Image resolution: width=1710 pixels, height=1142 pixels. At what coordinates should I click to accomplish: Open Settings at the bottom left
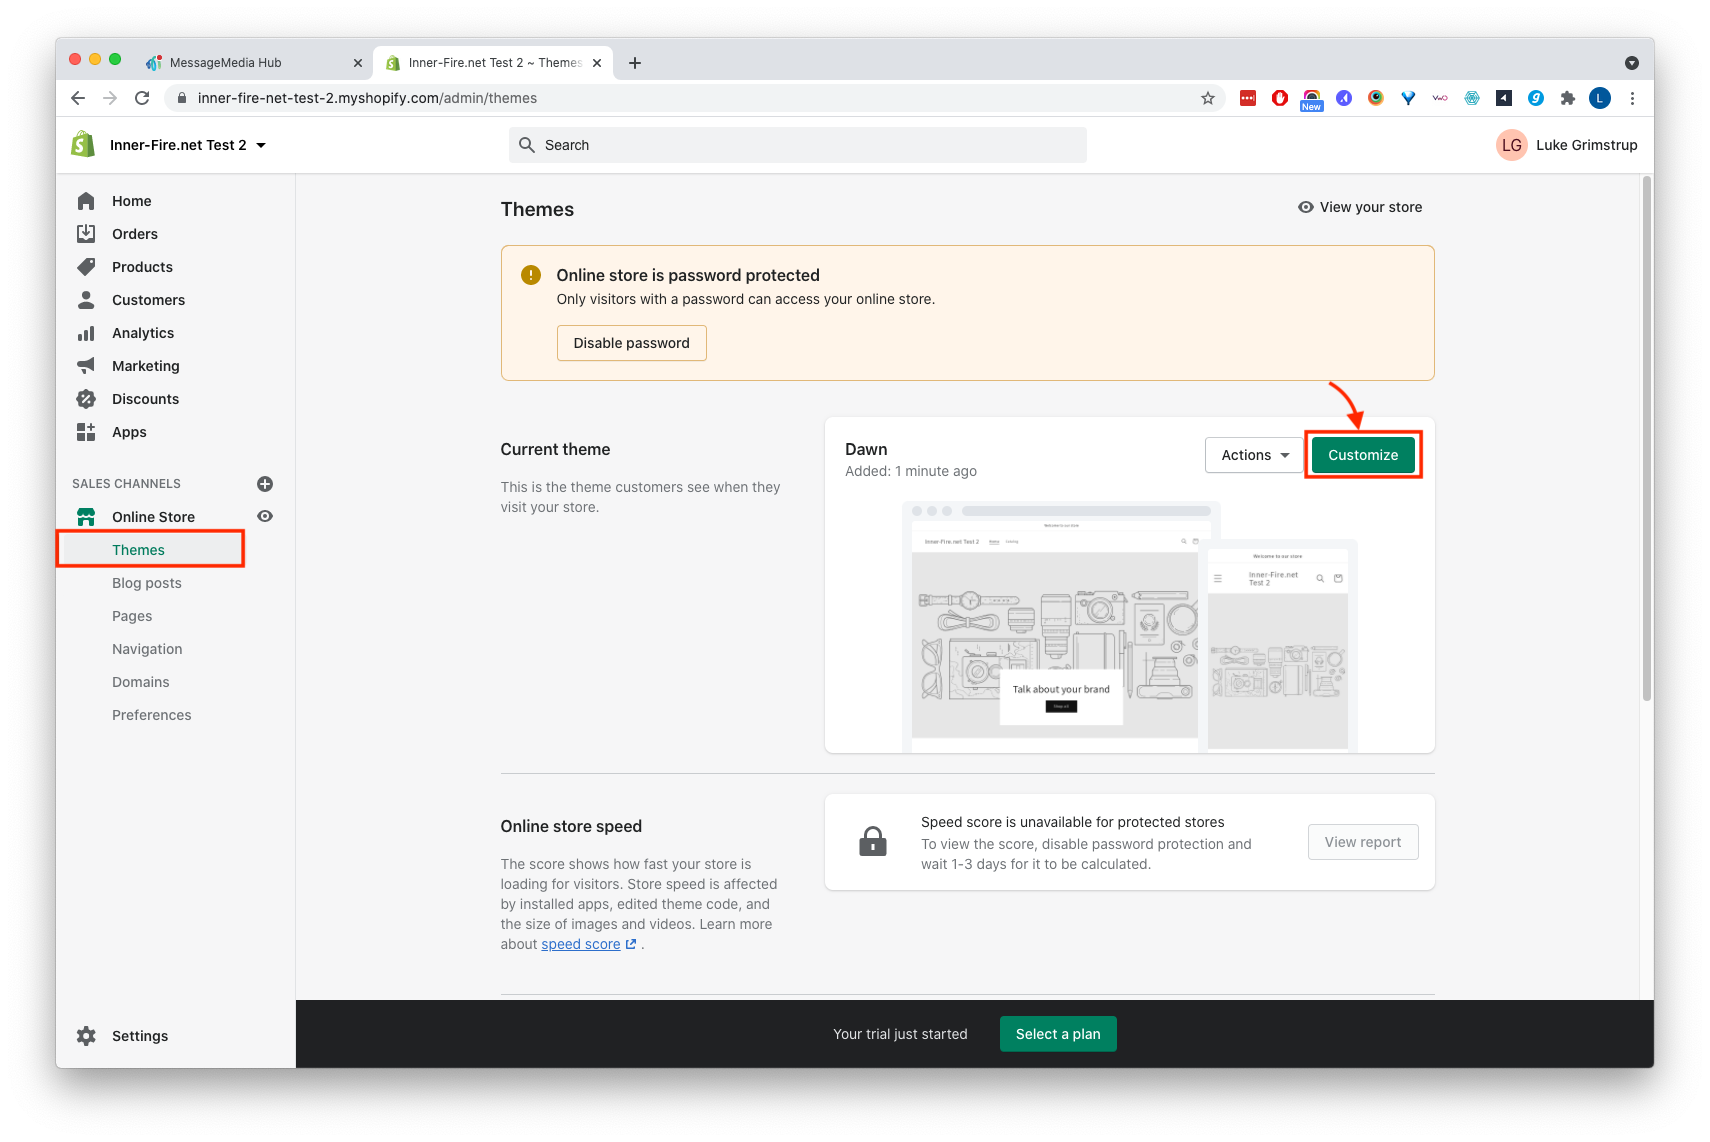pos(140,1035)
